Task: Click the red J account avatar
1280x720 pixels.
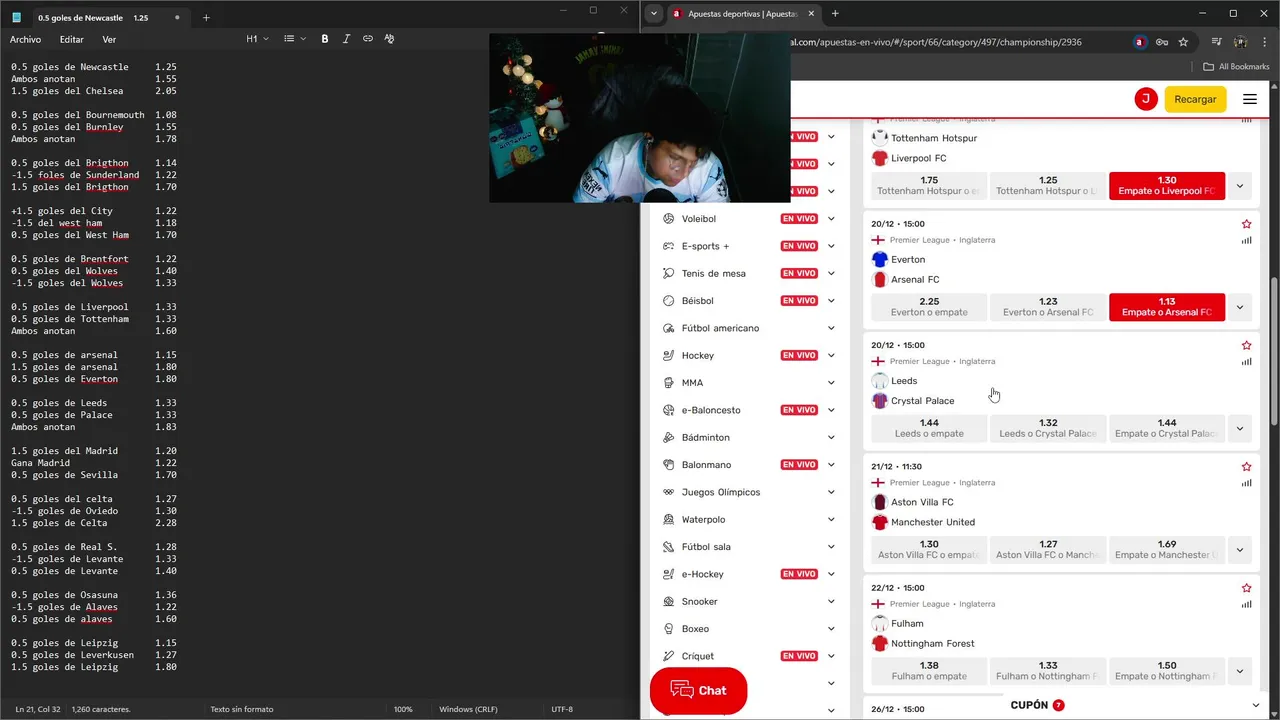Action: (1146, 99)
